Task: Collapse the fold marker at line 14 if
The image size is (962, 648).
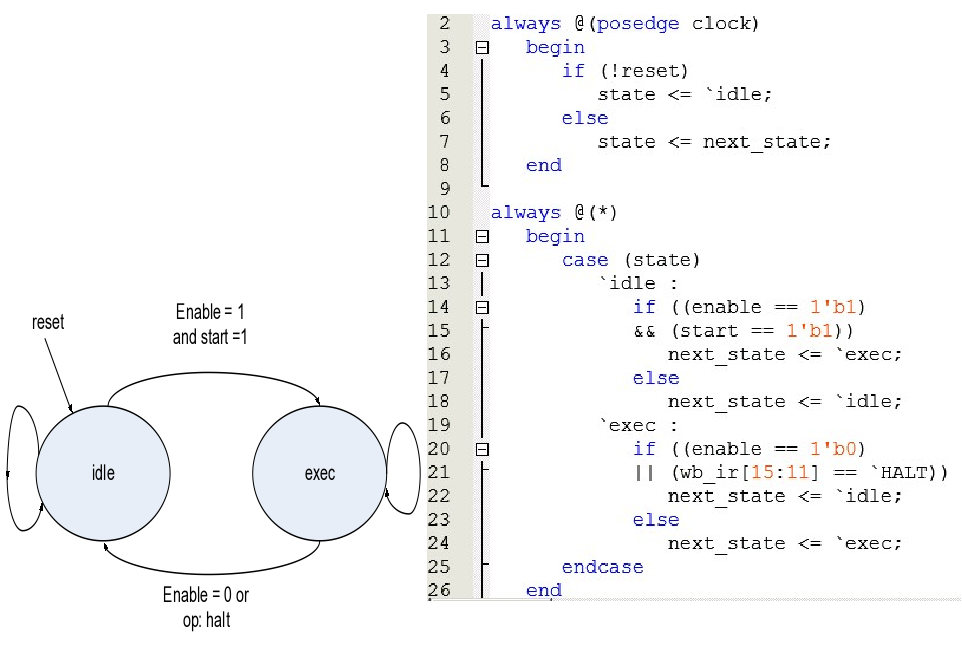Action: click(x=482, y=307)
